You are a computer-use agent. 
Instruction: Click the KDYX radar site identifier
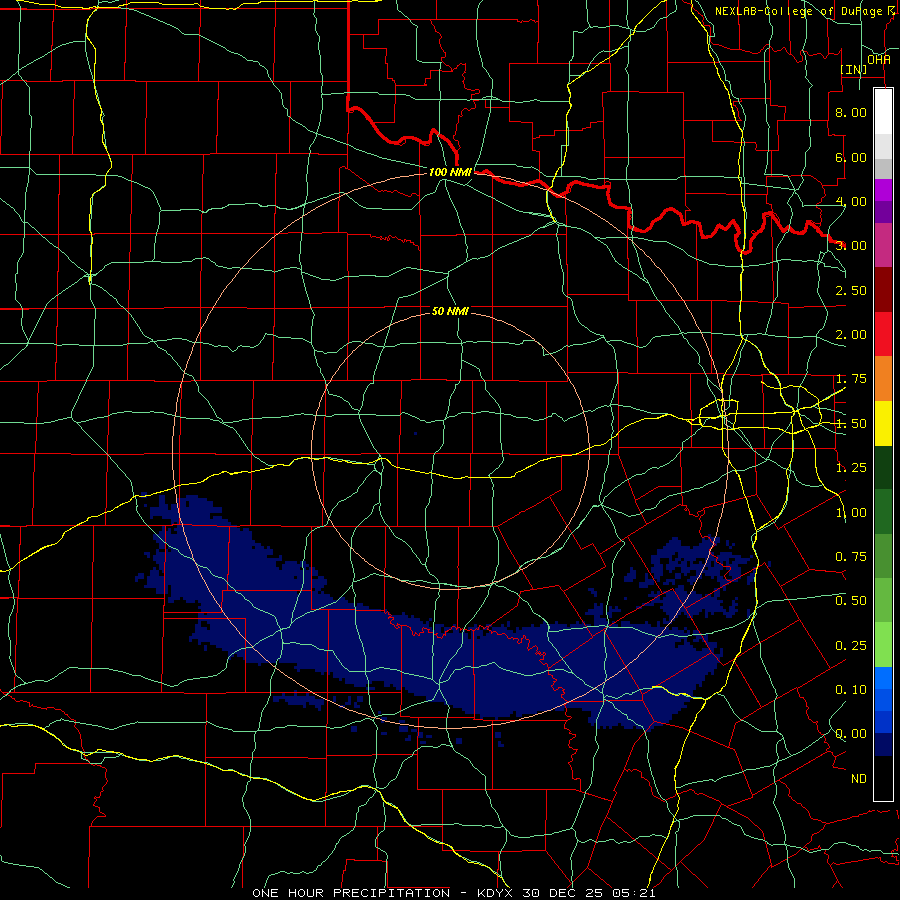click(497, 893)
